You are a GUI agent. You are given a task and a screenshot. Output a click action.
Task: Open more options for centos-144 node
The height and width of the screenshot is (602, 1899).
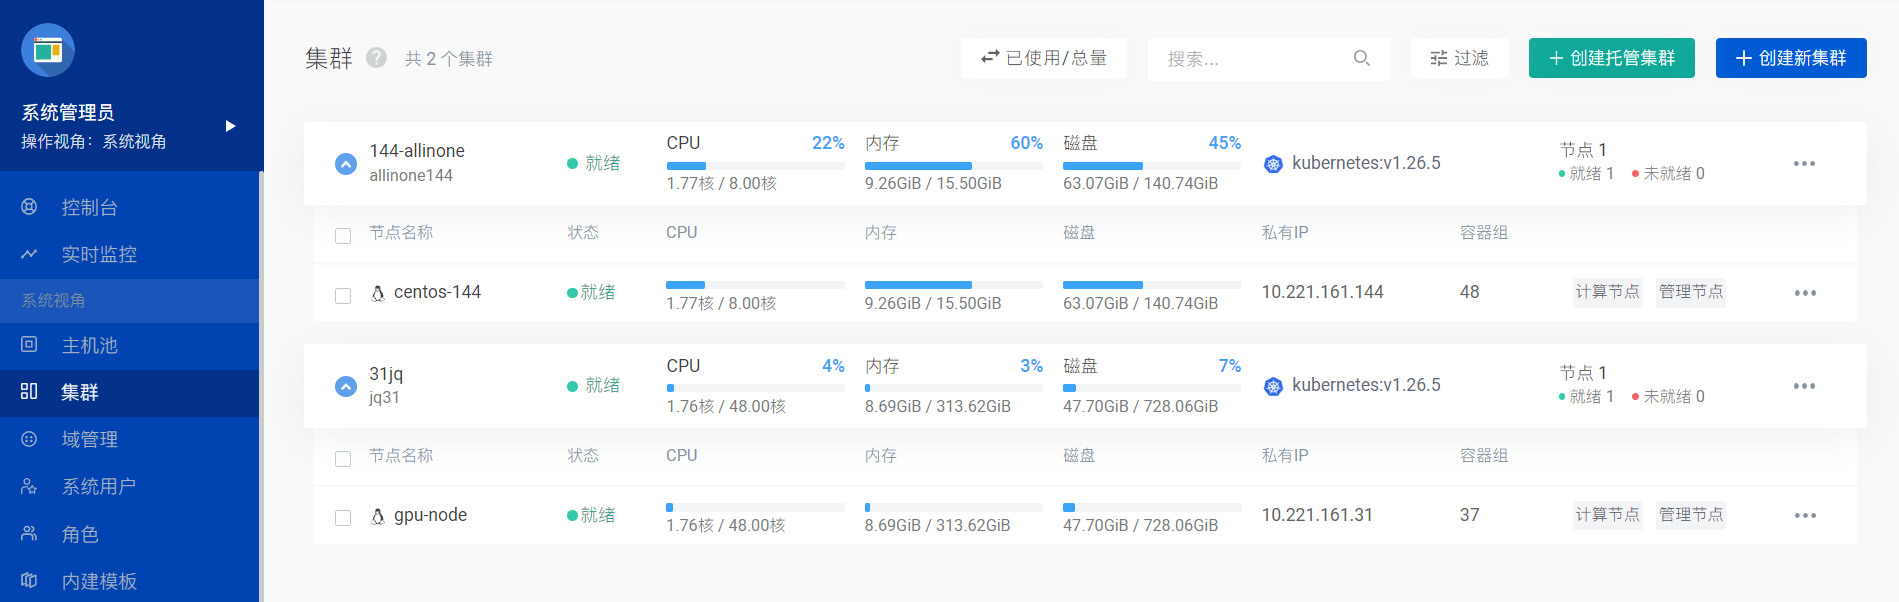pyautogui.click(x=1804, y=293)
